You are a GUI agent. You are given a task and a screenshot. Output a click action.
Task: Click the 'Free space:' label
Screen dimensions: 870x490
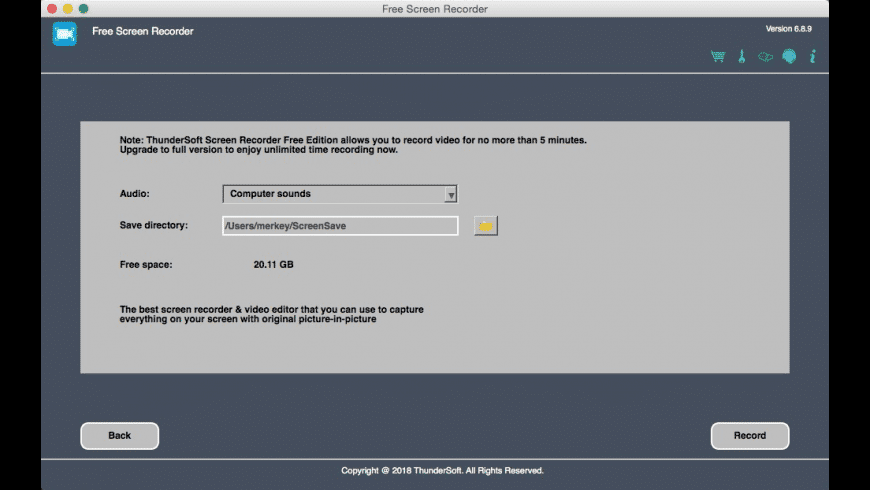coord(146,265)
